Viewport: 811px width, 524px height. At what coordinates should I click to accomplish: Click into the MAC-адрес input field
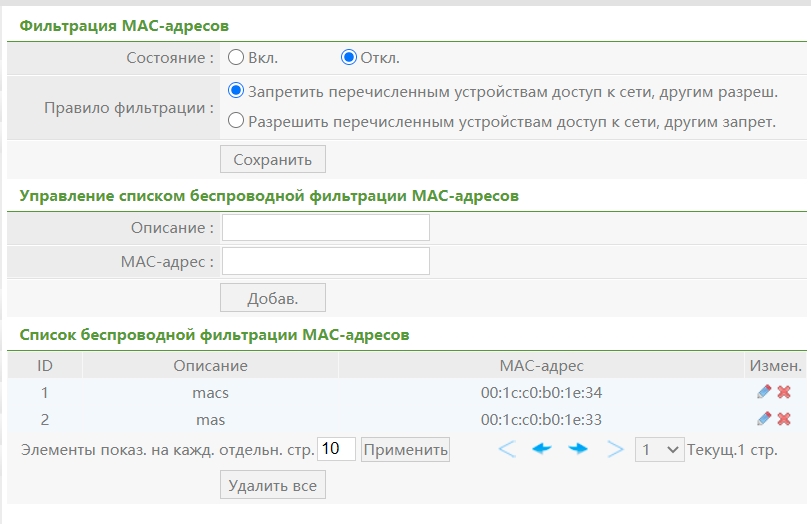[326, 262]
